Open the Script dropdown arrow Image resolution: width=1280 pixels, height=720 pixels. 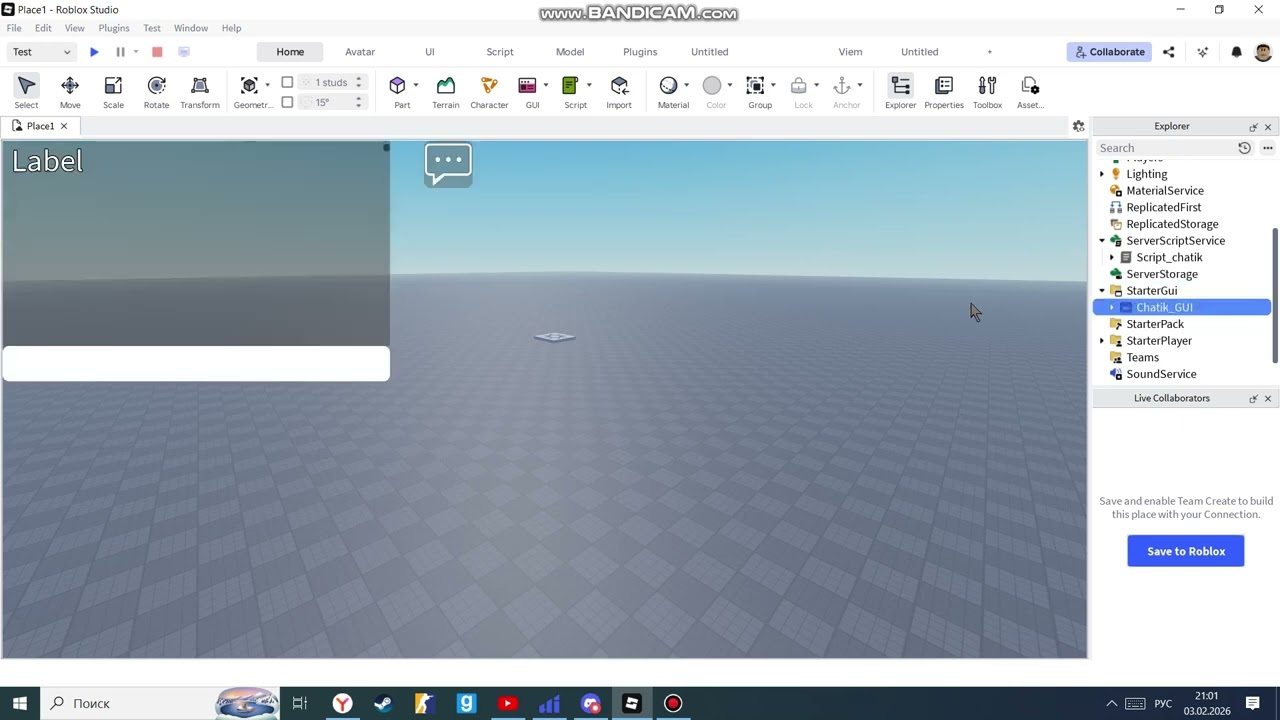(x=588, y=85)
